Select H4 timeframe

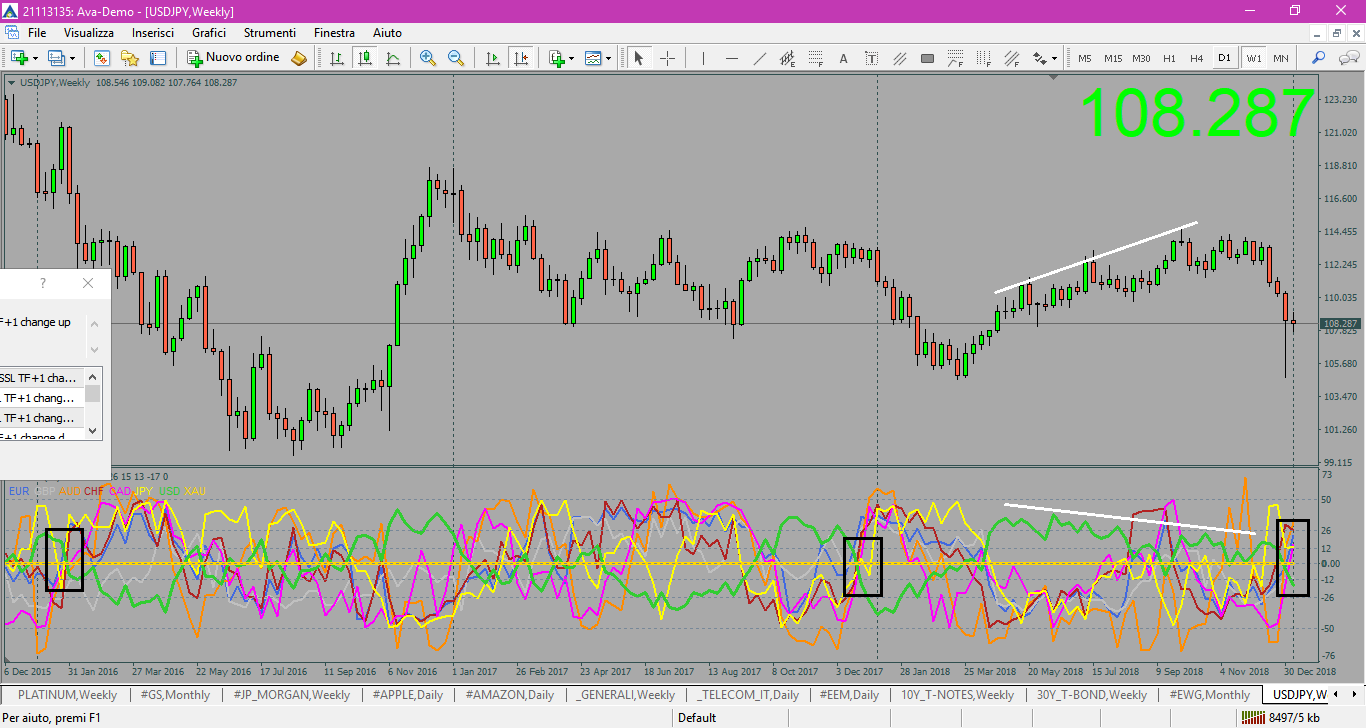click(x=1196, y=58)
